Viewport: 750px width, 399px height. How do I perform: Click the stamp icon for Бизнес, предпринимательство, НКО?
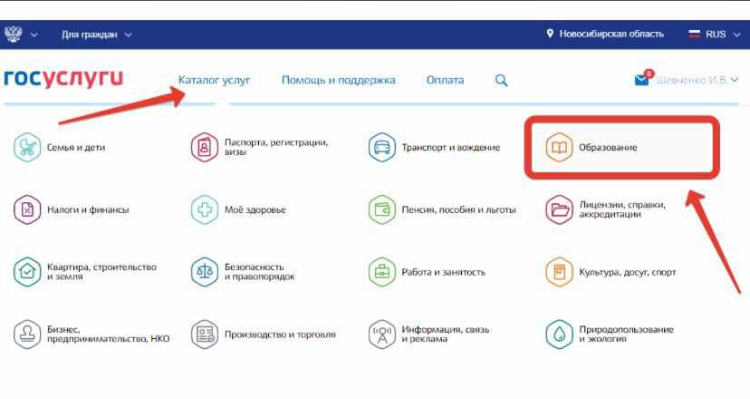pyautogui.click(x=27, y=334)
